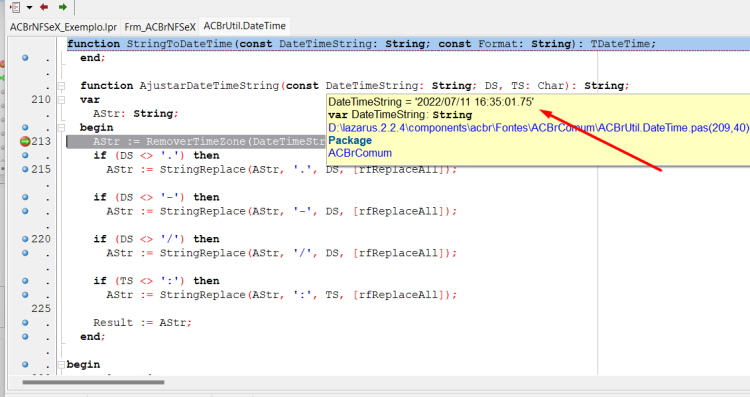Image resolution: width=750 pixels, height=397 pixels.
Task: Toggle the breakpoint on line 213
Action: [x=25, y=142]
